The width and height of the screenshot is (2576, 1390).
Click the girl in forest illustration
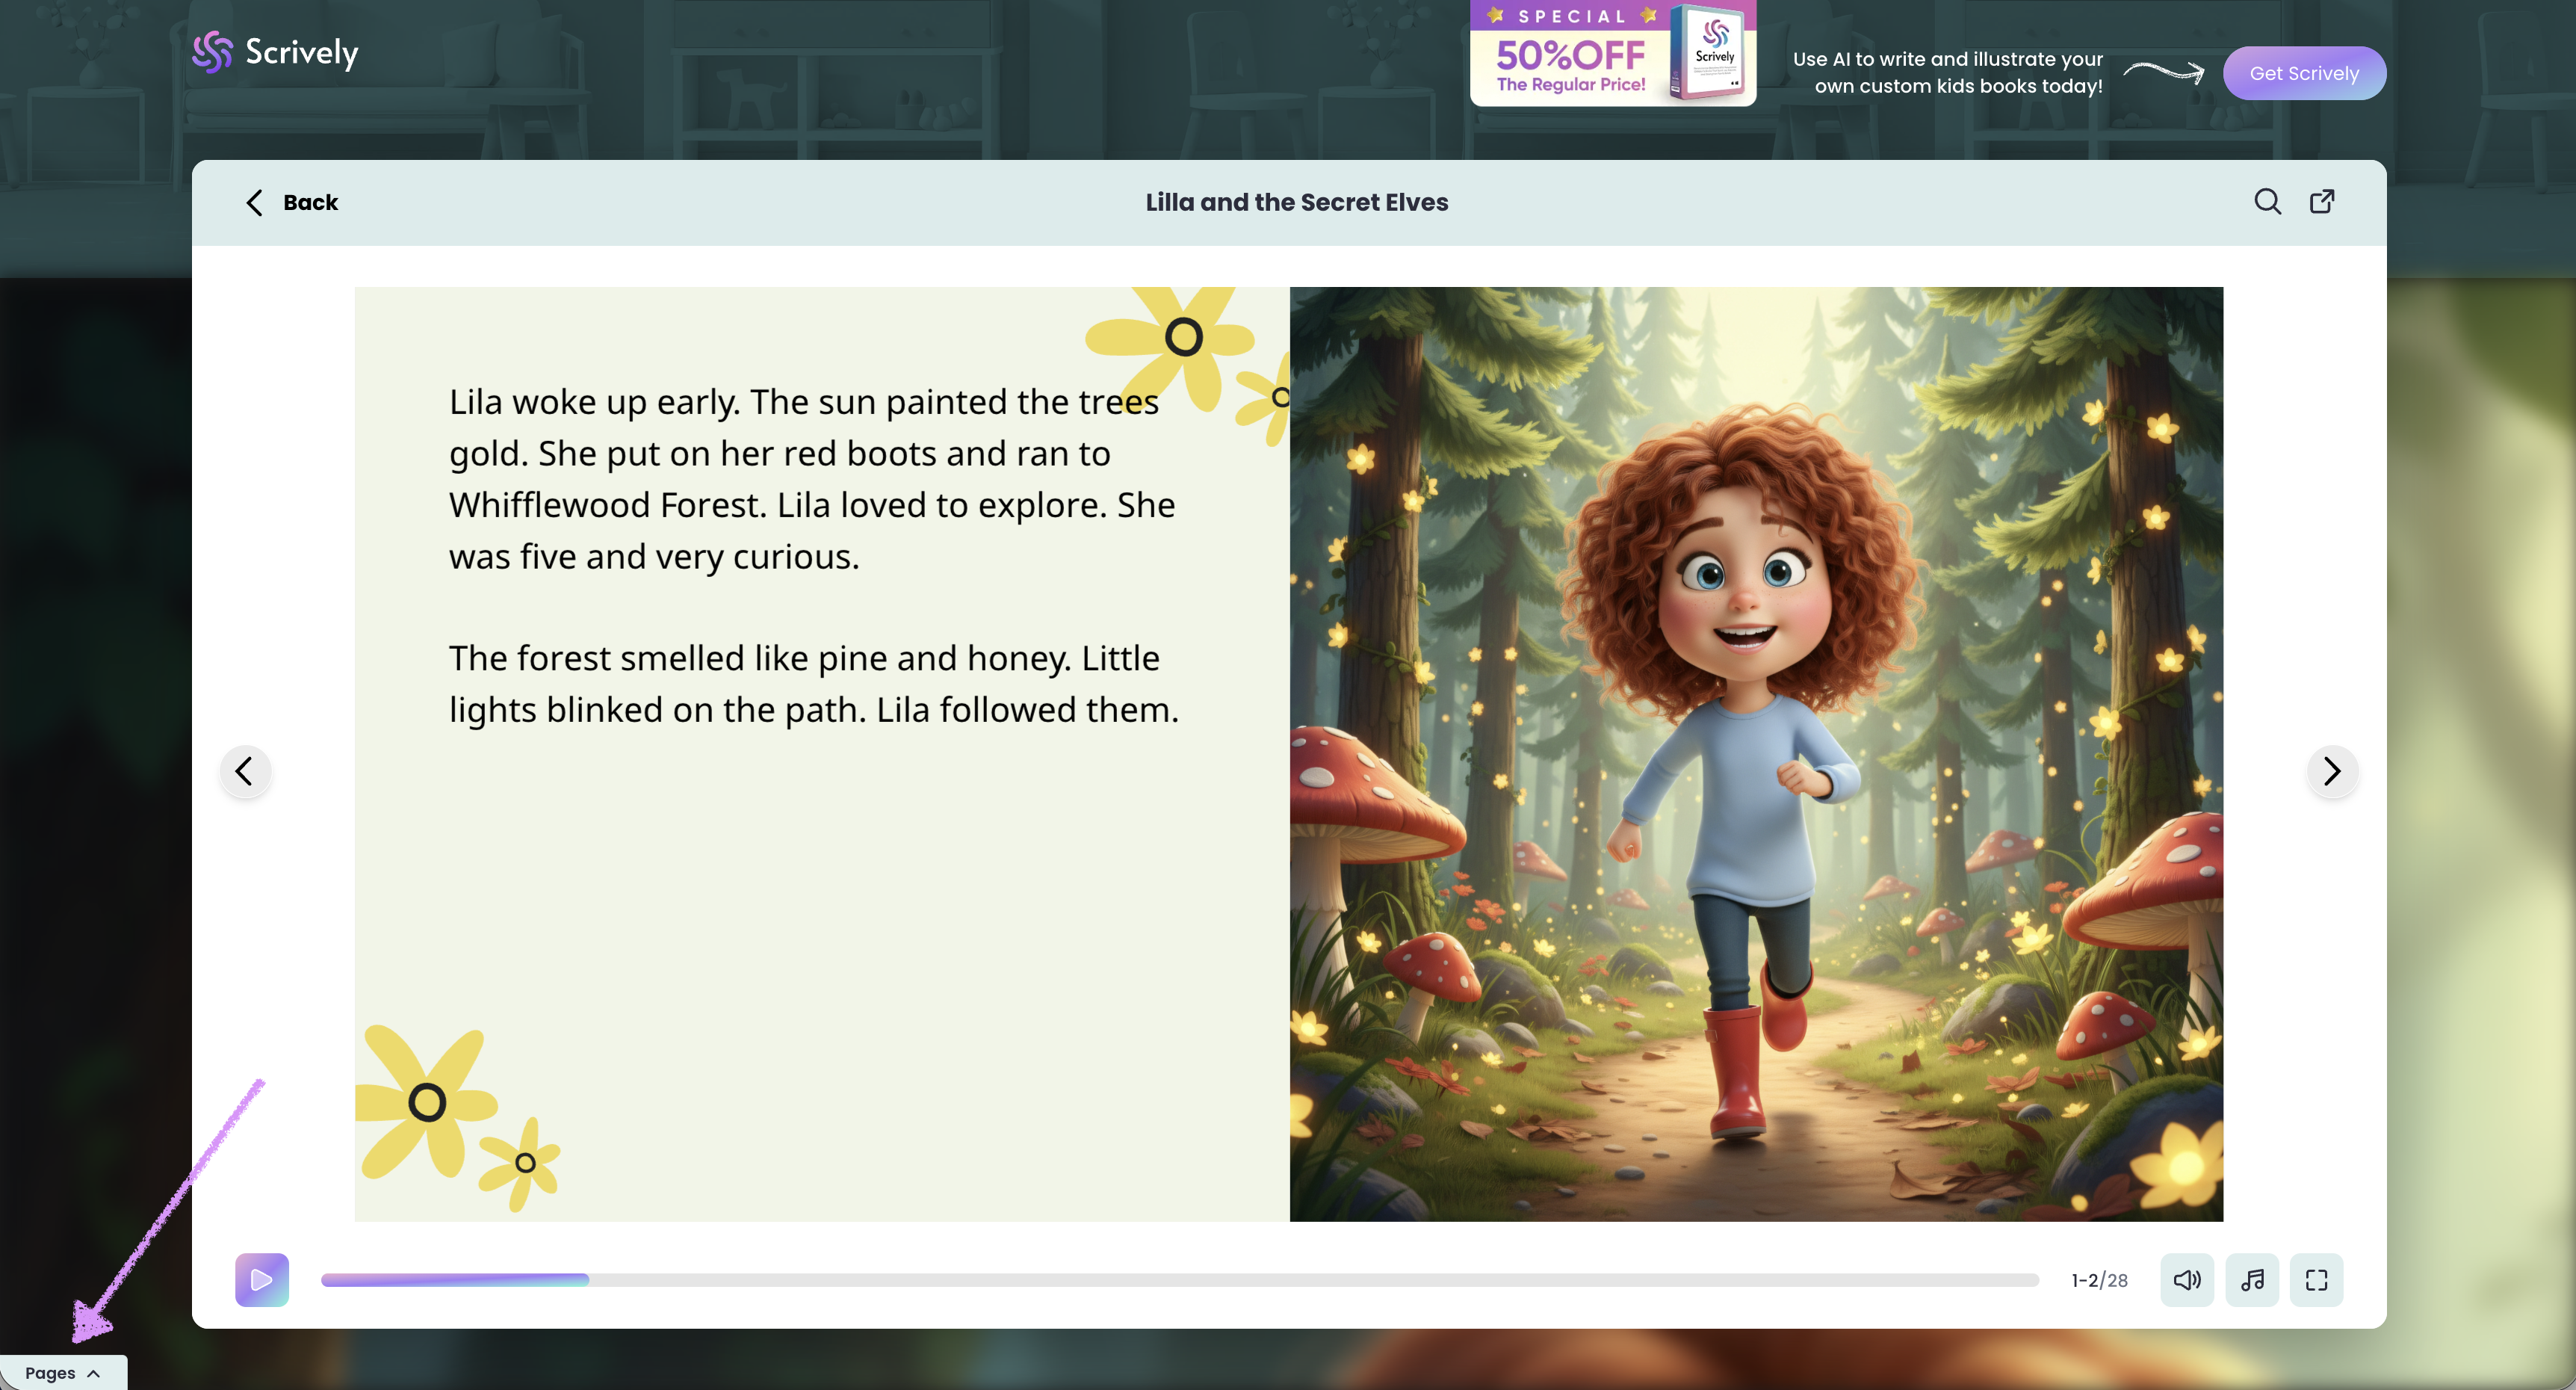1755,753
